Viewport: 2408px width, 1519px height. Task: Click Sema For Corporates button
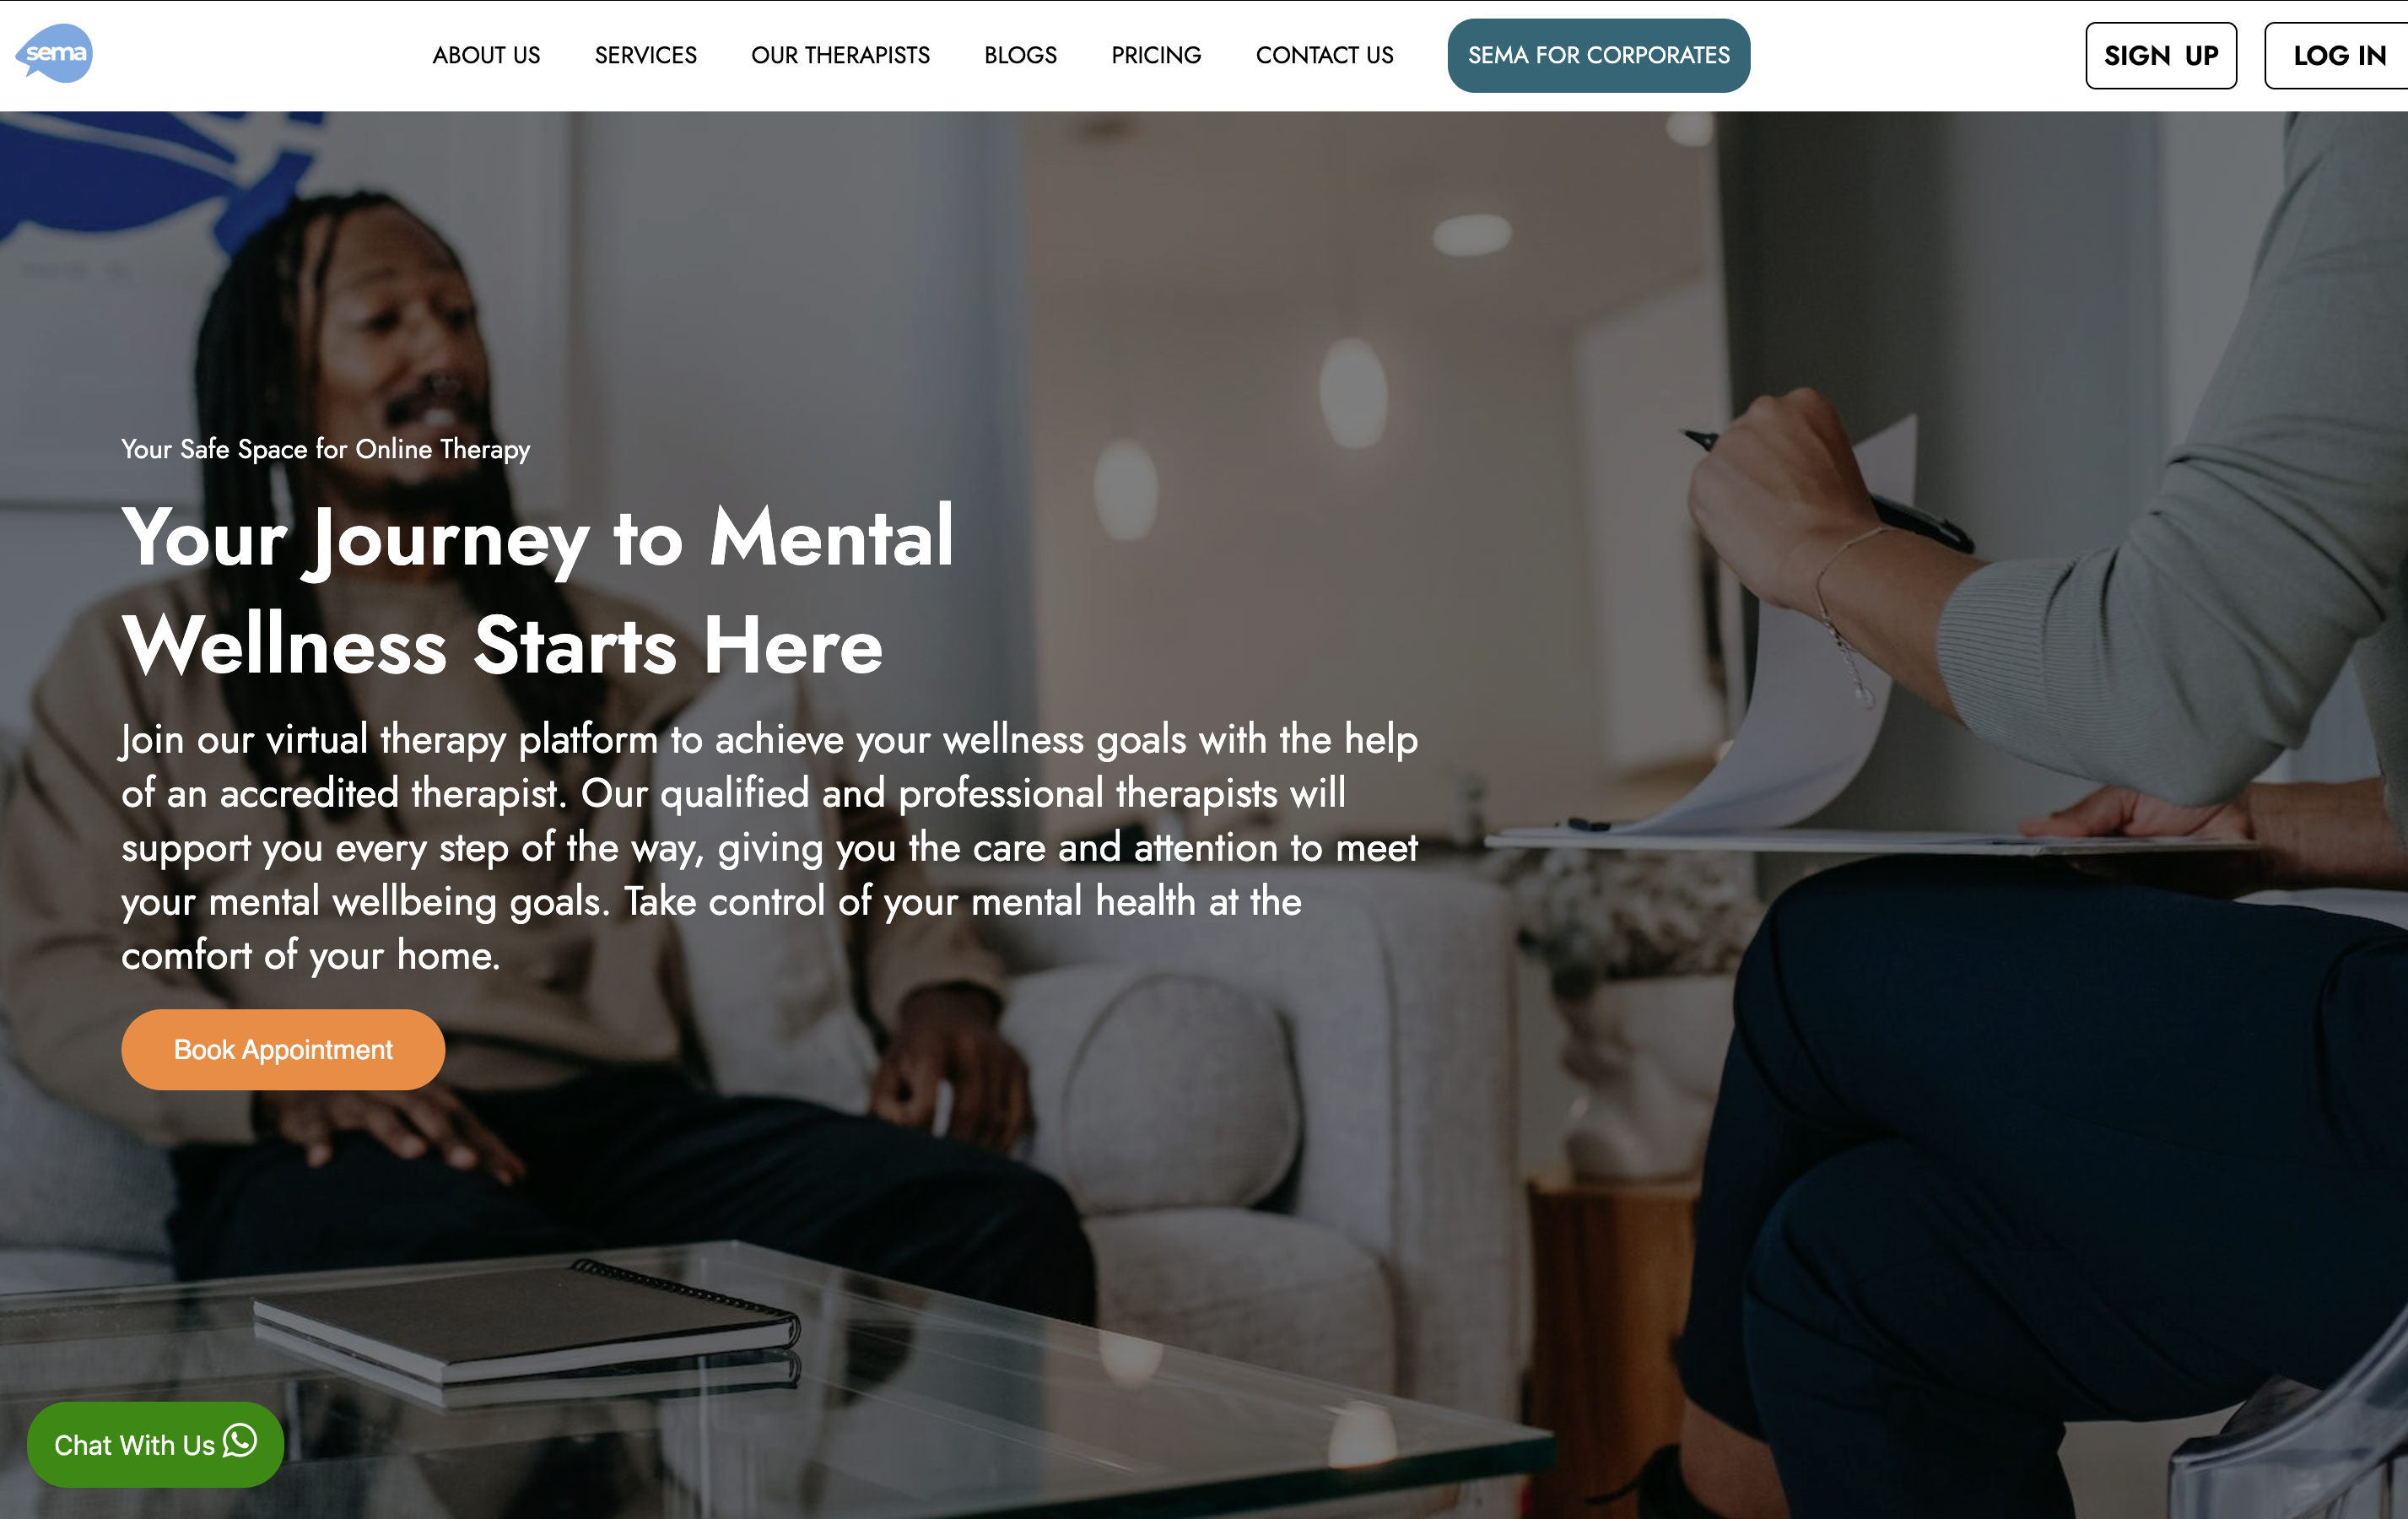coord(1598,55)
